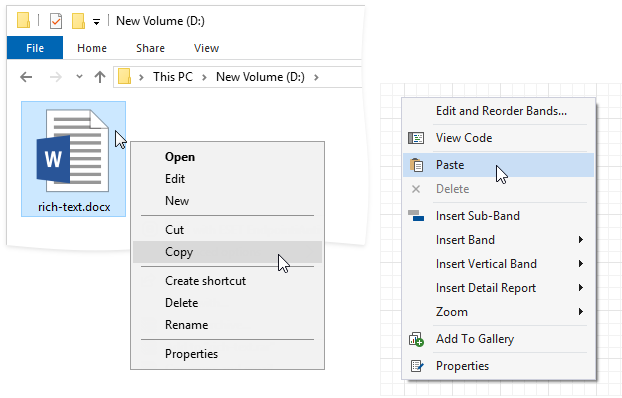This screenshot has height=398, width=622.
Task: Expand the Zoom submenu arrow
Action: [x=581, y=311]
